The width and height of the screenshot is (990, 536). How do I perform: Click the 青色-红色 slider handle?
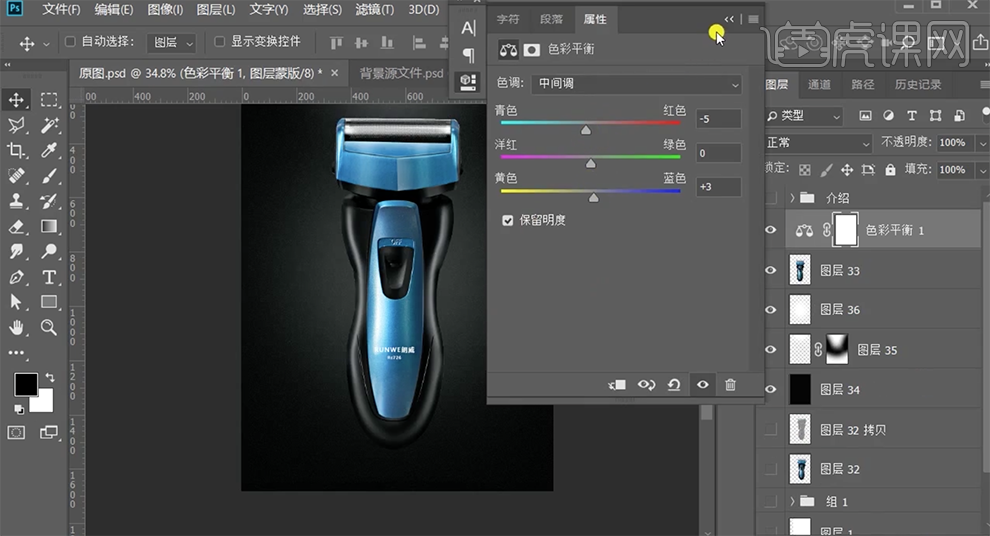586,130
